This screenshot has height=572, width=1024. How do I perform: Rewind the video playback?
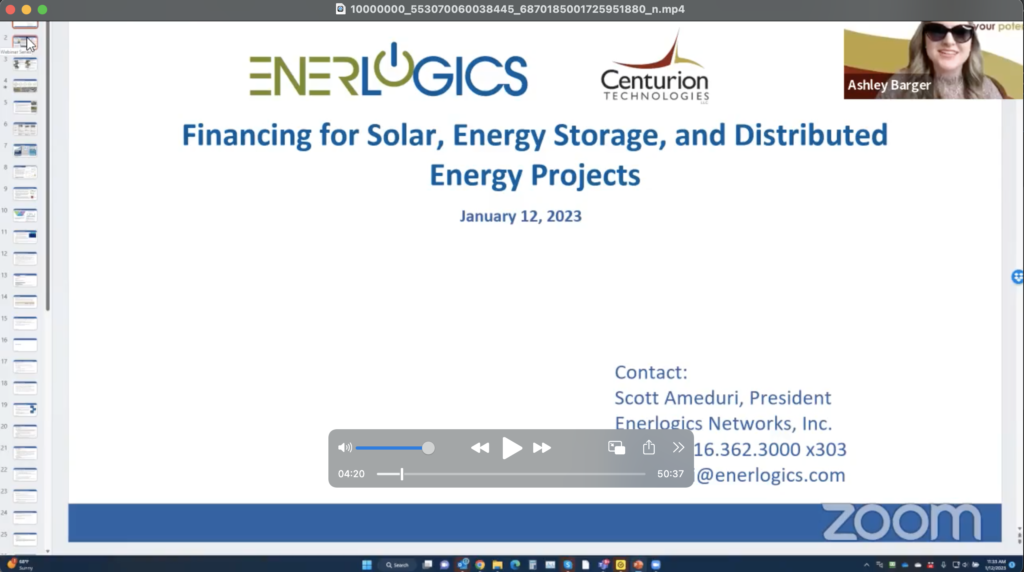[x=480, y=448]
